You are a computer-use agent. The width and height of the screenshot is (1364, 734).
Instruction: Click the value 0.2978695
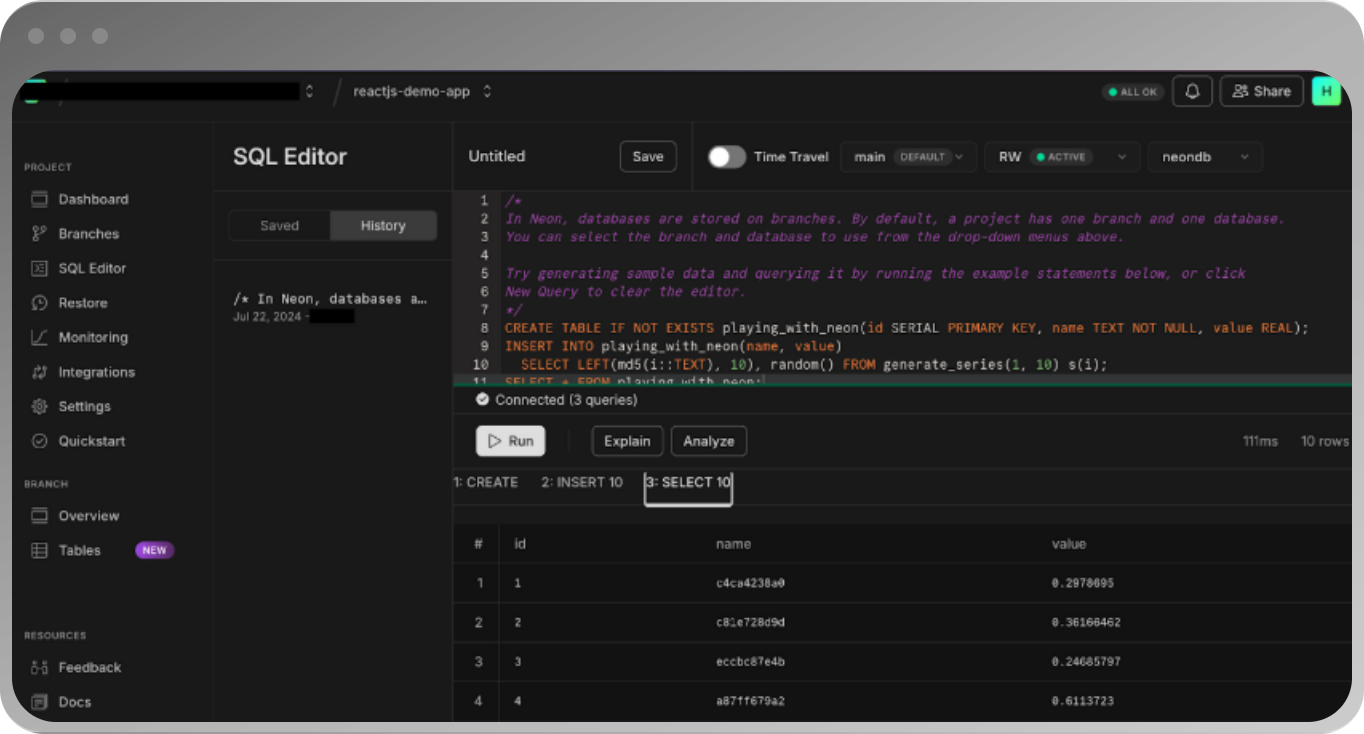tap(1083, 583)
